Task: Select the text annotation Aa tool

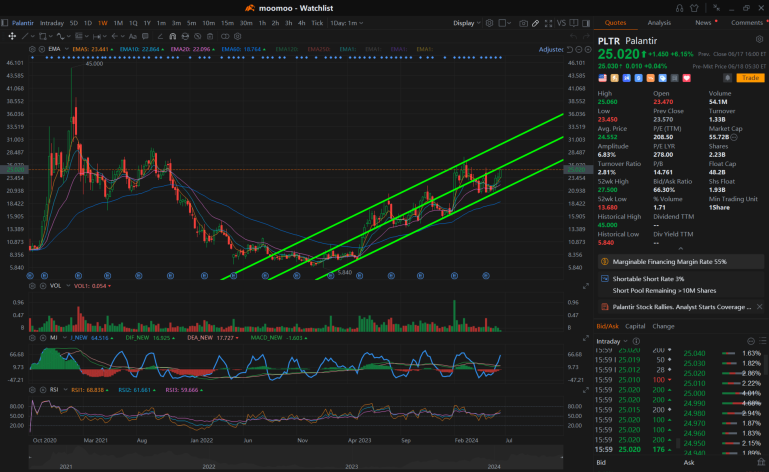Action: pyautogui.click(x=132, y=36)
